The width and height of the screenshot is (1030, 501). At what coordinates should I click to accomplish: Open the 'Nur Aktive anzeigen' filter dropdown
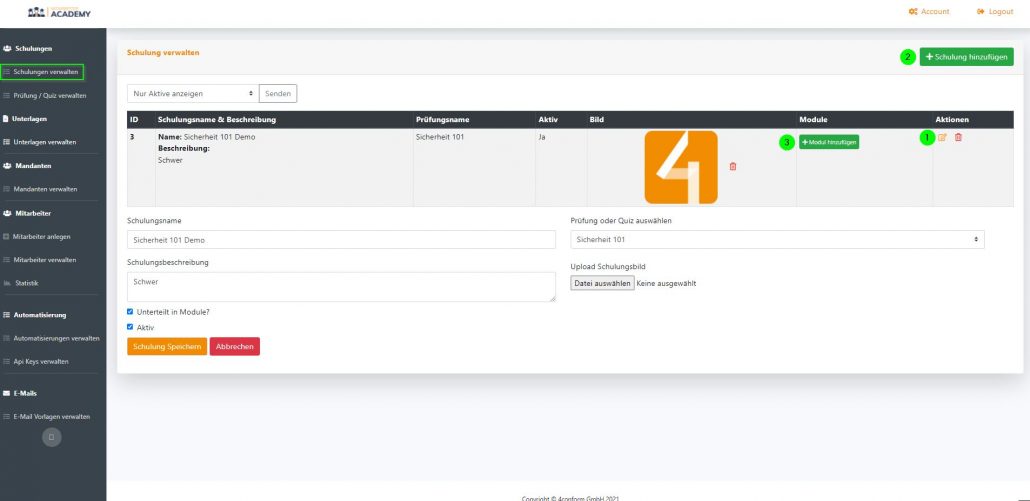(192, 93)
